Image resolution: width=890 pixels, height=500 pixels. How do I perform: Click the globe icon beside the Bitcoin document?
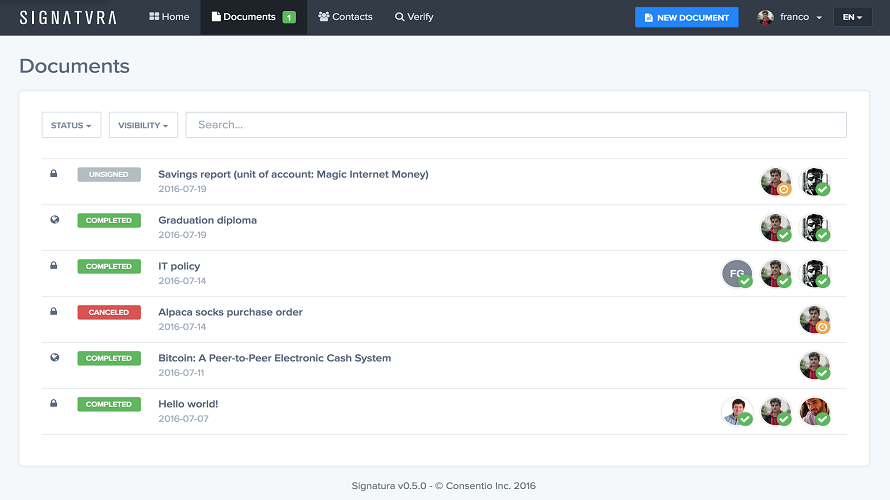[x=54, y=358]
